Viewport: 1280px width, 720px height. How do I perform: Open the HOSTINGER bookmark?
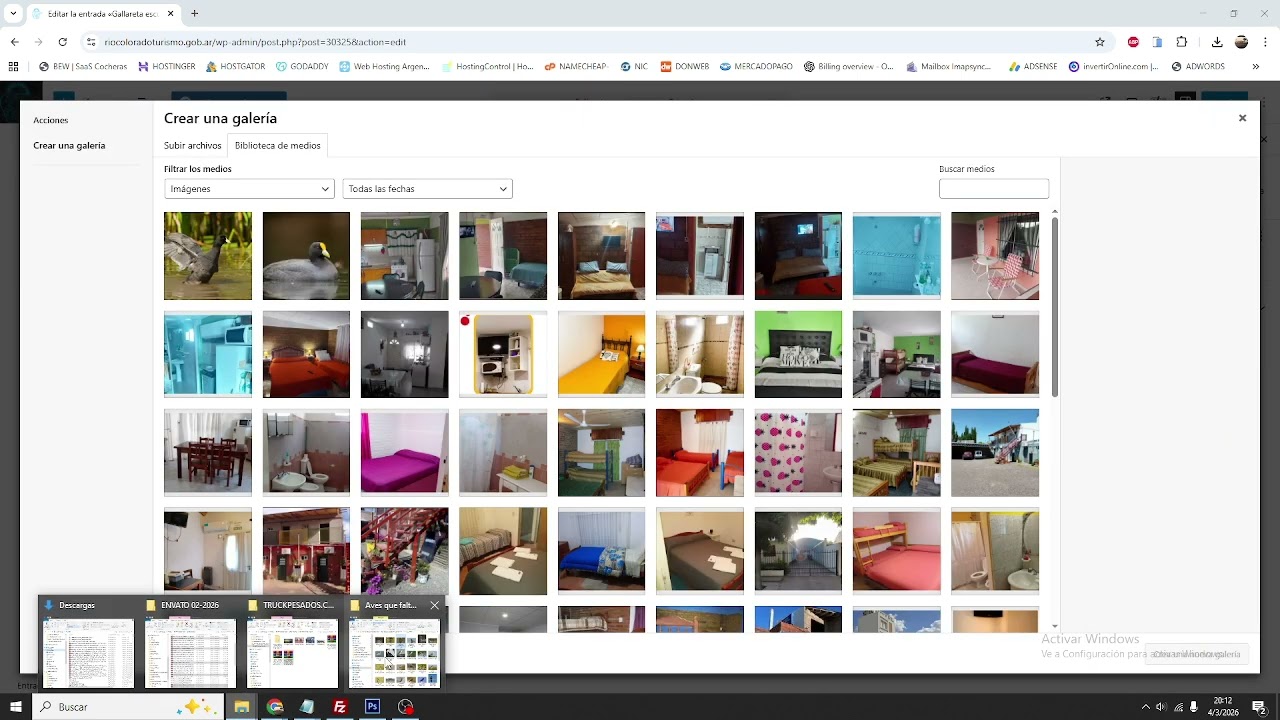point(166,67)
